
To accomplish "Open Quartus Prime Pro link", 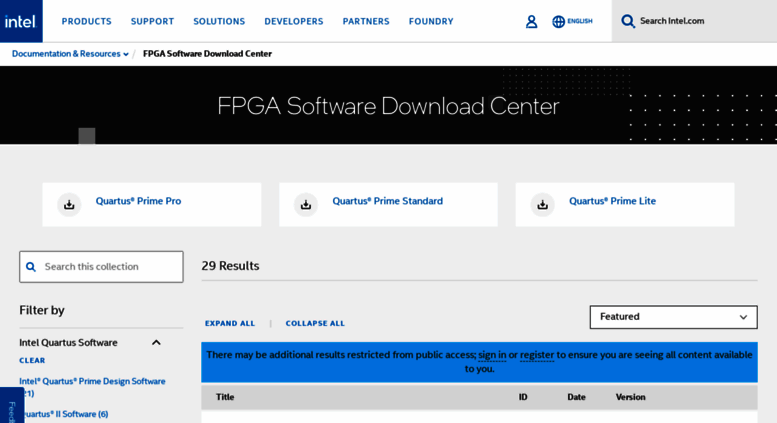I will point(138,201).
